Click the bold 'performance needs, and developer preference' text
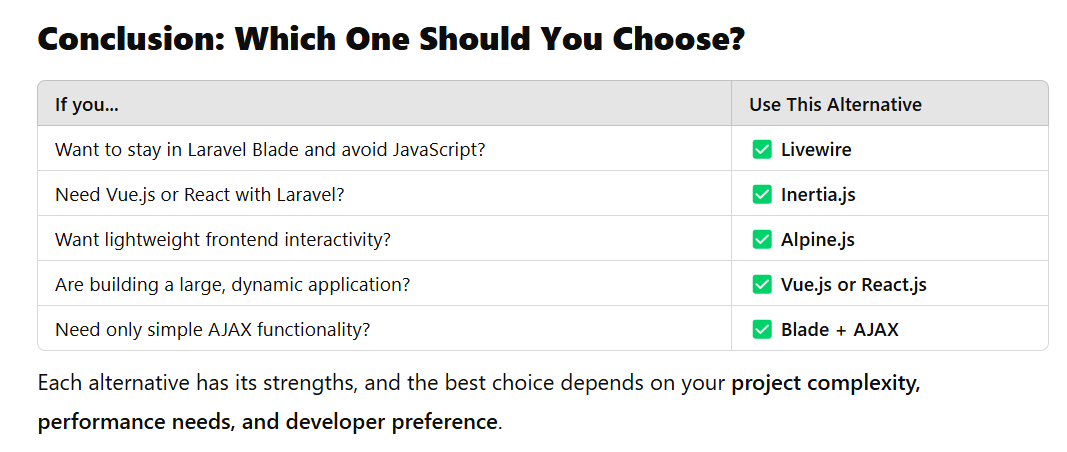The height and width of the screenshot is (452, 1067). pos(267,422)
